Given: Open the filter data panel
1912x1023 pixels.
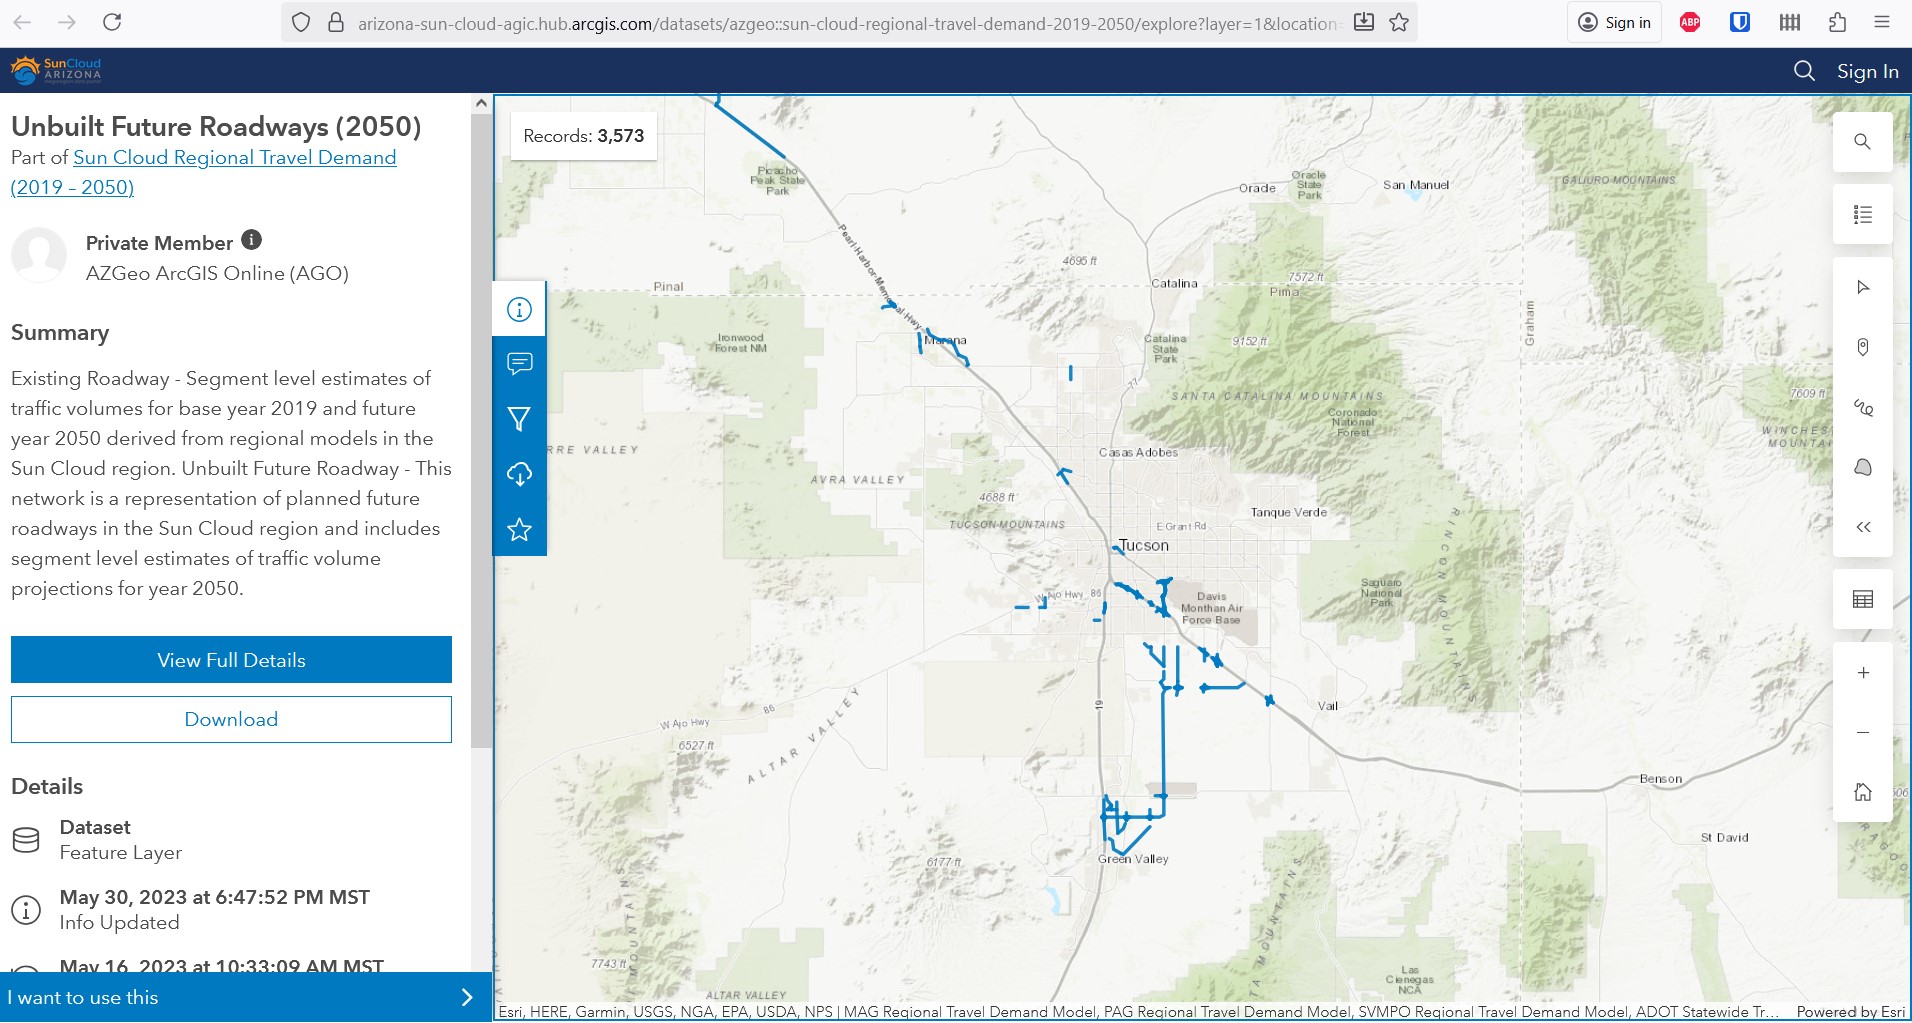Looking at the screenshot, I should pyautogui.click(x=519, y=419).
